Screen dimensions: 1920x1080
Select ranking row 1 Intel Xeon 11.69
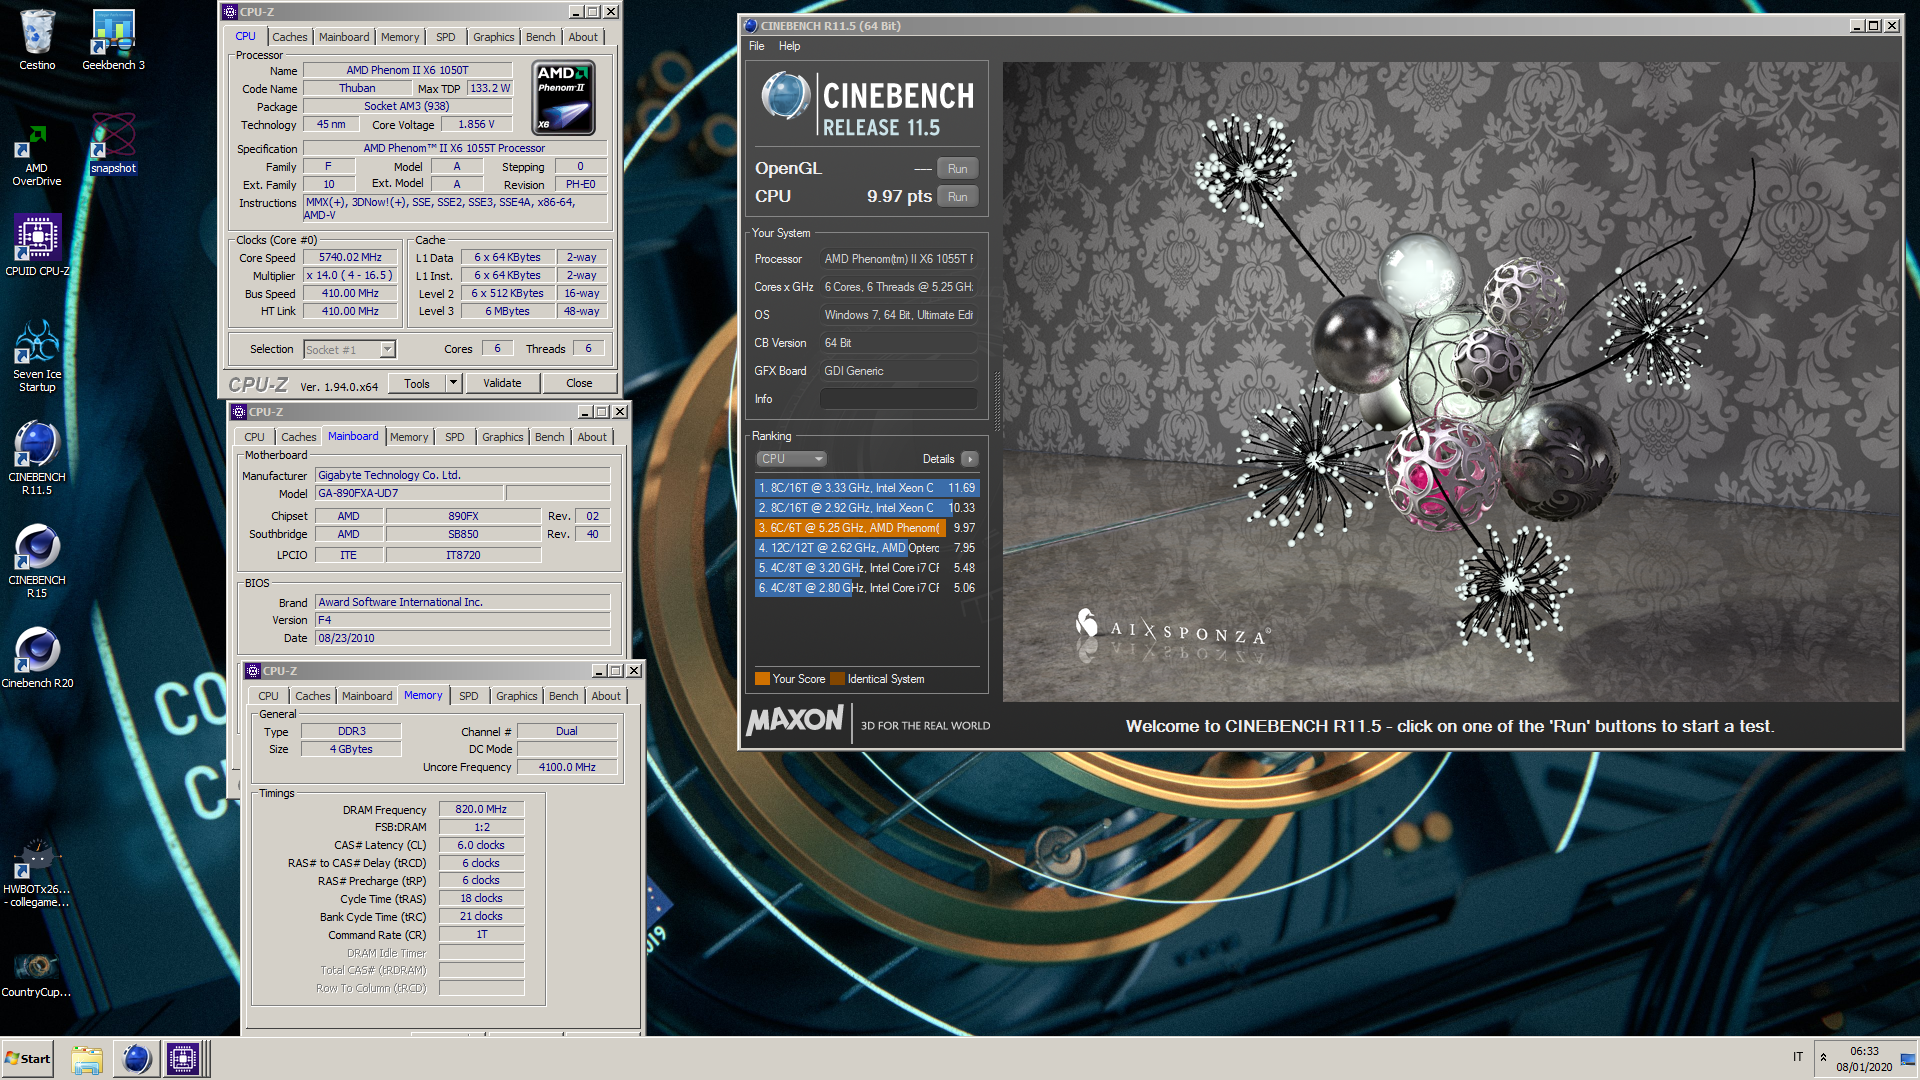pyautogui.click(x=867, y=488)
